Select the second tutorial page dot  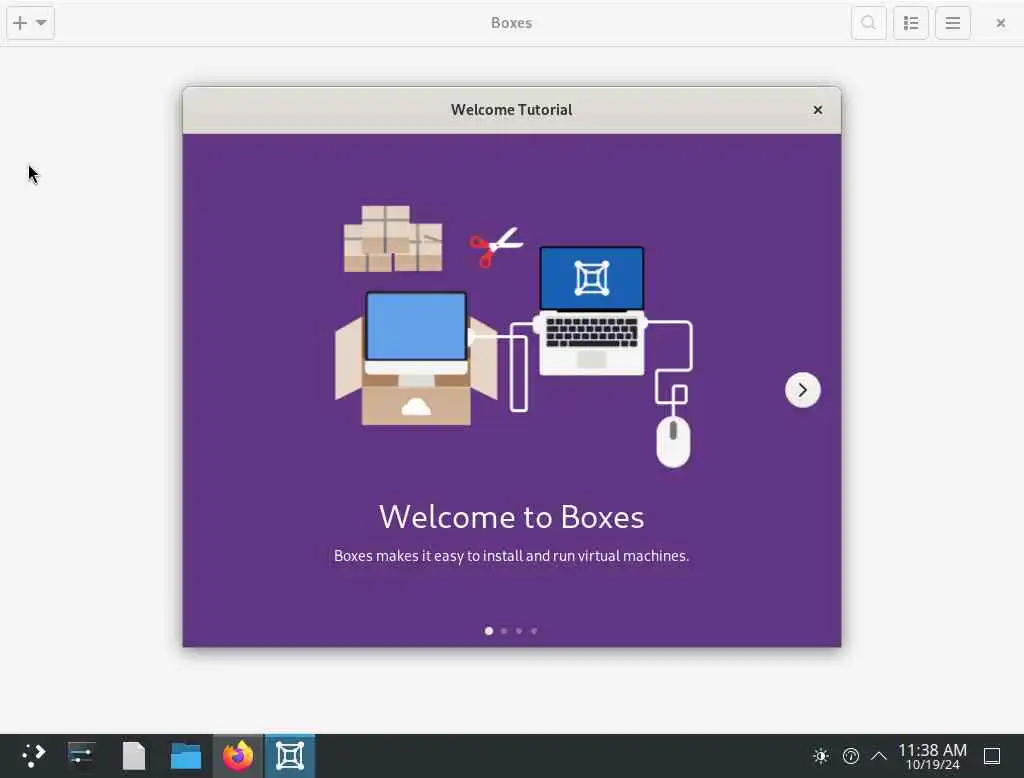(x=504, y=631)
